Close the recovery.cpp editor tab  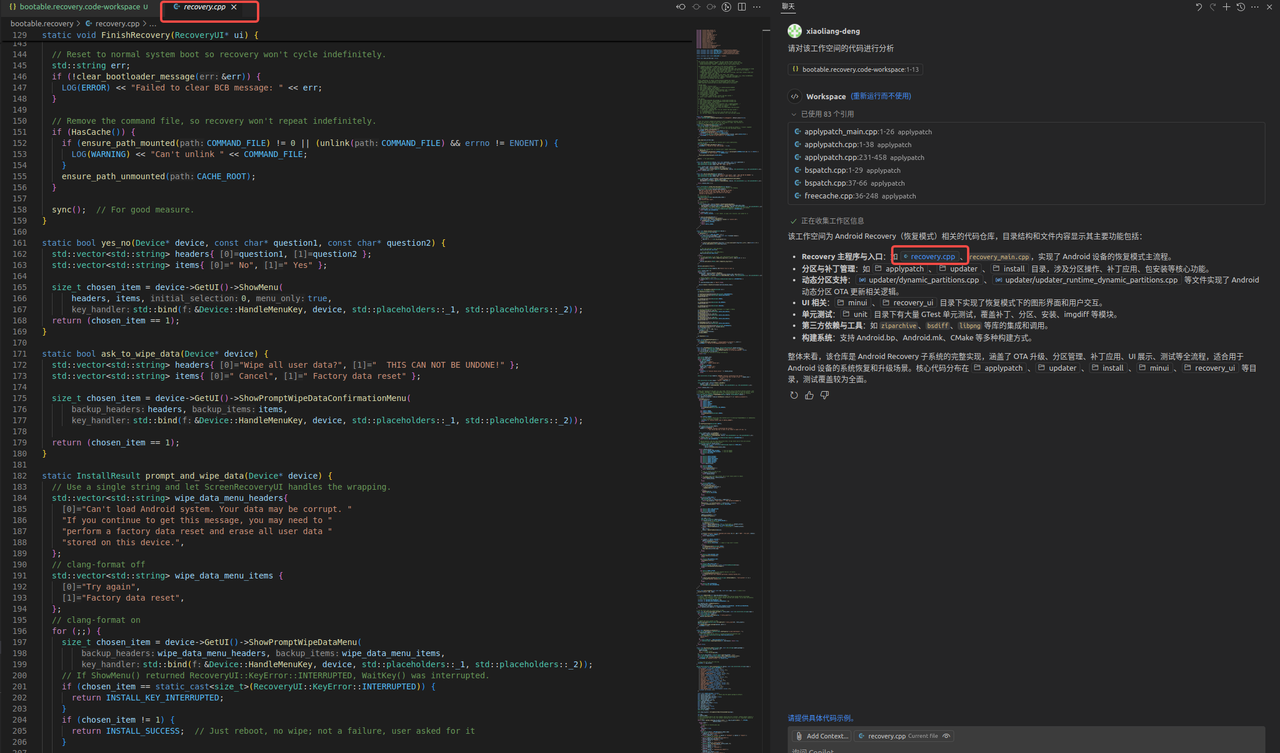pos(234,7)
